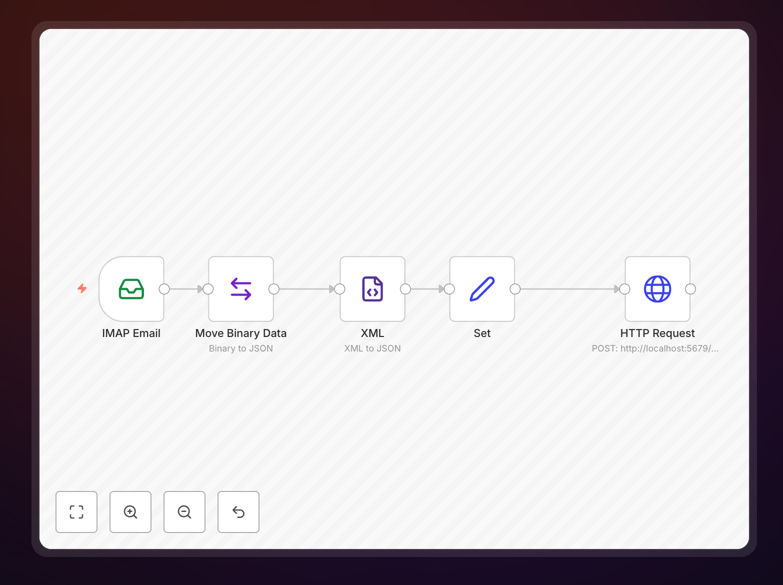Screen dimensions: 783x585
Task: Reset canvas zoom with undo arrow button
Action: pos(238,512)
